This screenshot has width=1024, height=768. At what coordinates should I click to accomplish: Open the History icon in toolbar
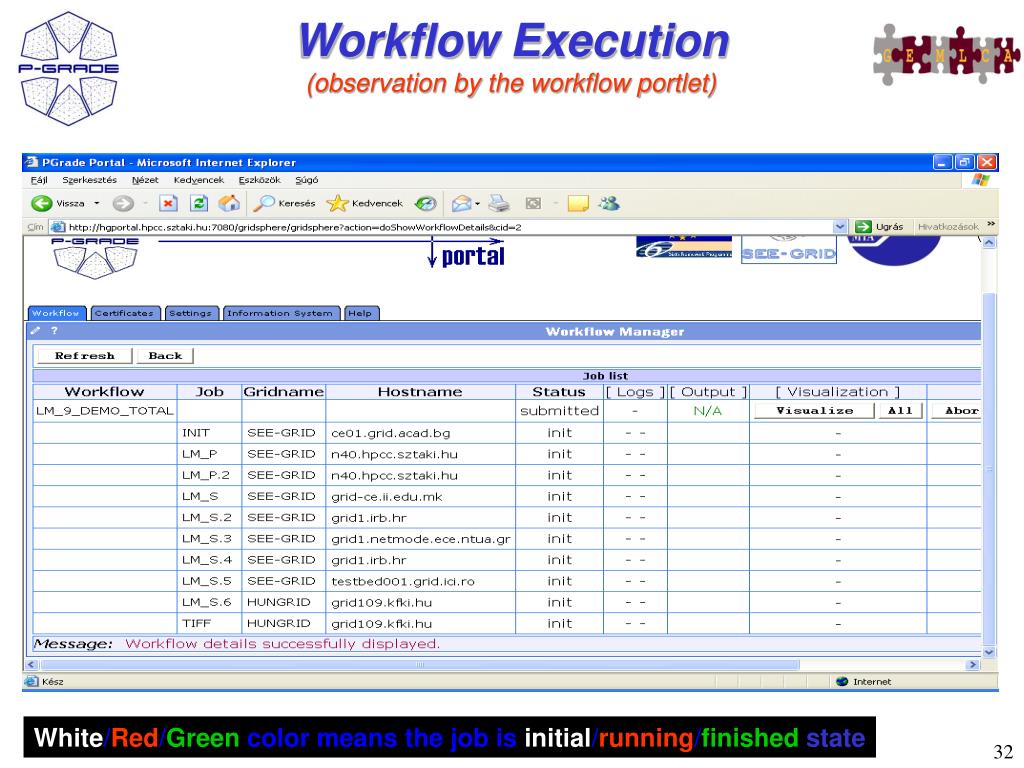(426, 204)
